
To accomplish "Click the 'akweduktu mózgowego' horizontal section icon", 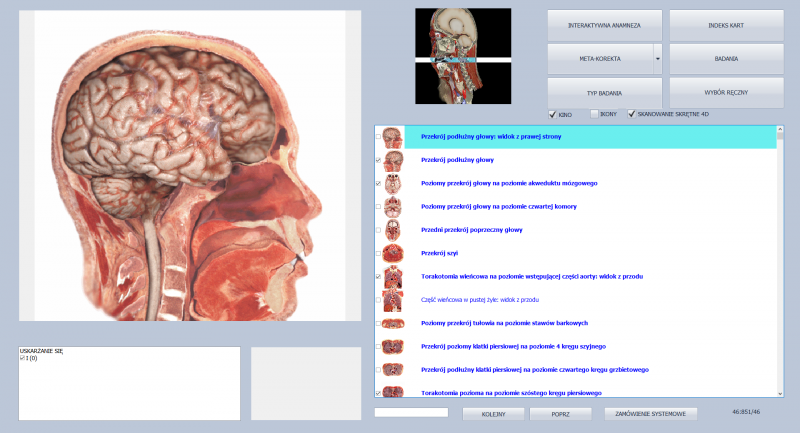I will click(x=393, y=184).
